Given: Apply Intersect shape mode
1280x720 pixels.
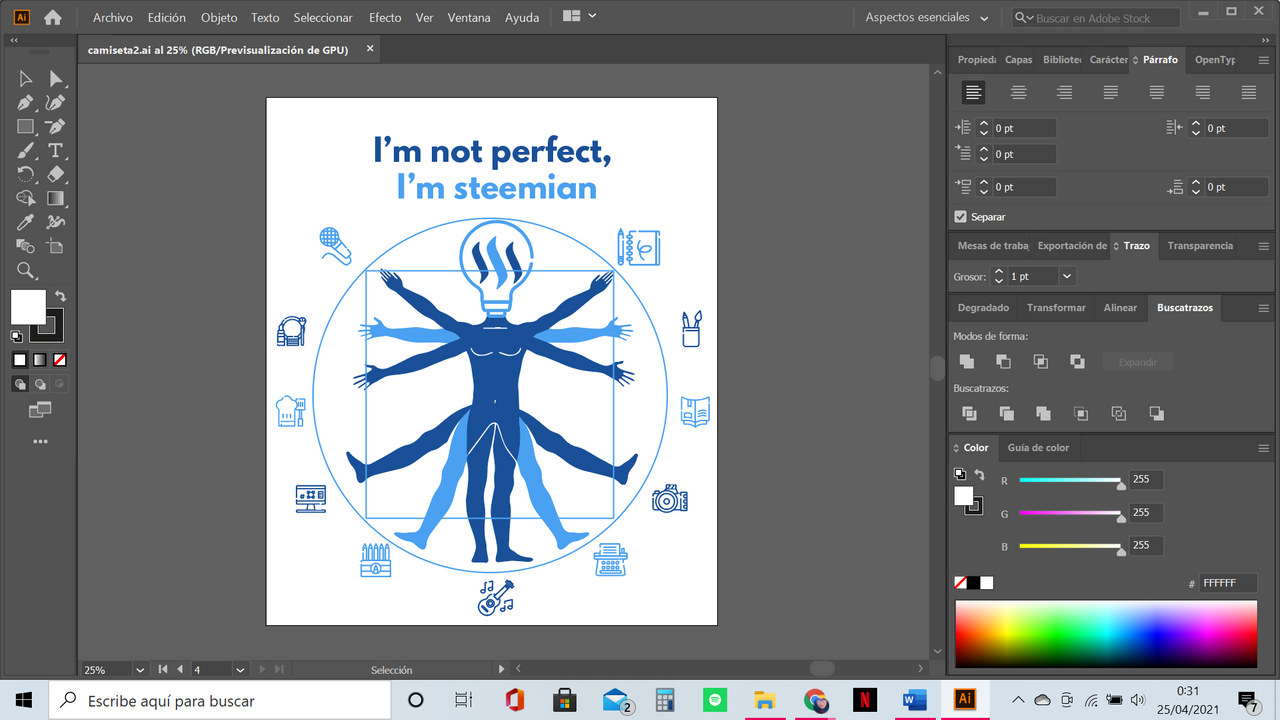Looking at the screenshot, I should click(1041, 362).
